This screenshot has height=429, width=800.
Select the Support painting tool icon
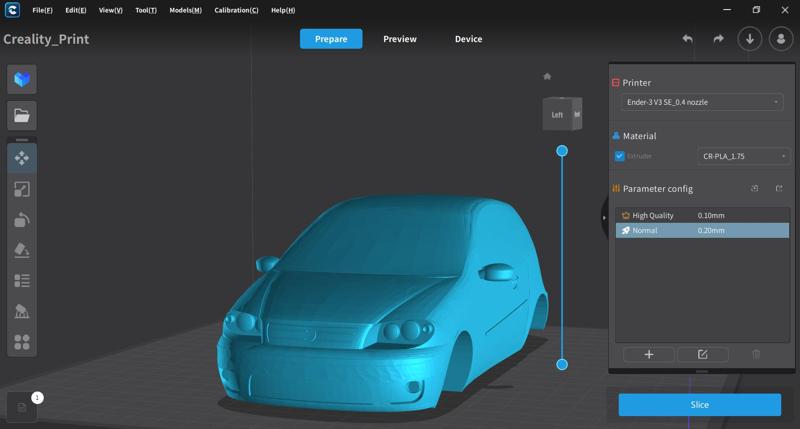click(21, 311)
